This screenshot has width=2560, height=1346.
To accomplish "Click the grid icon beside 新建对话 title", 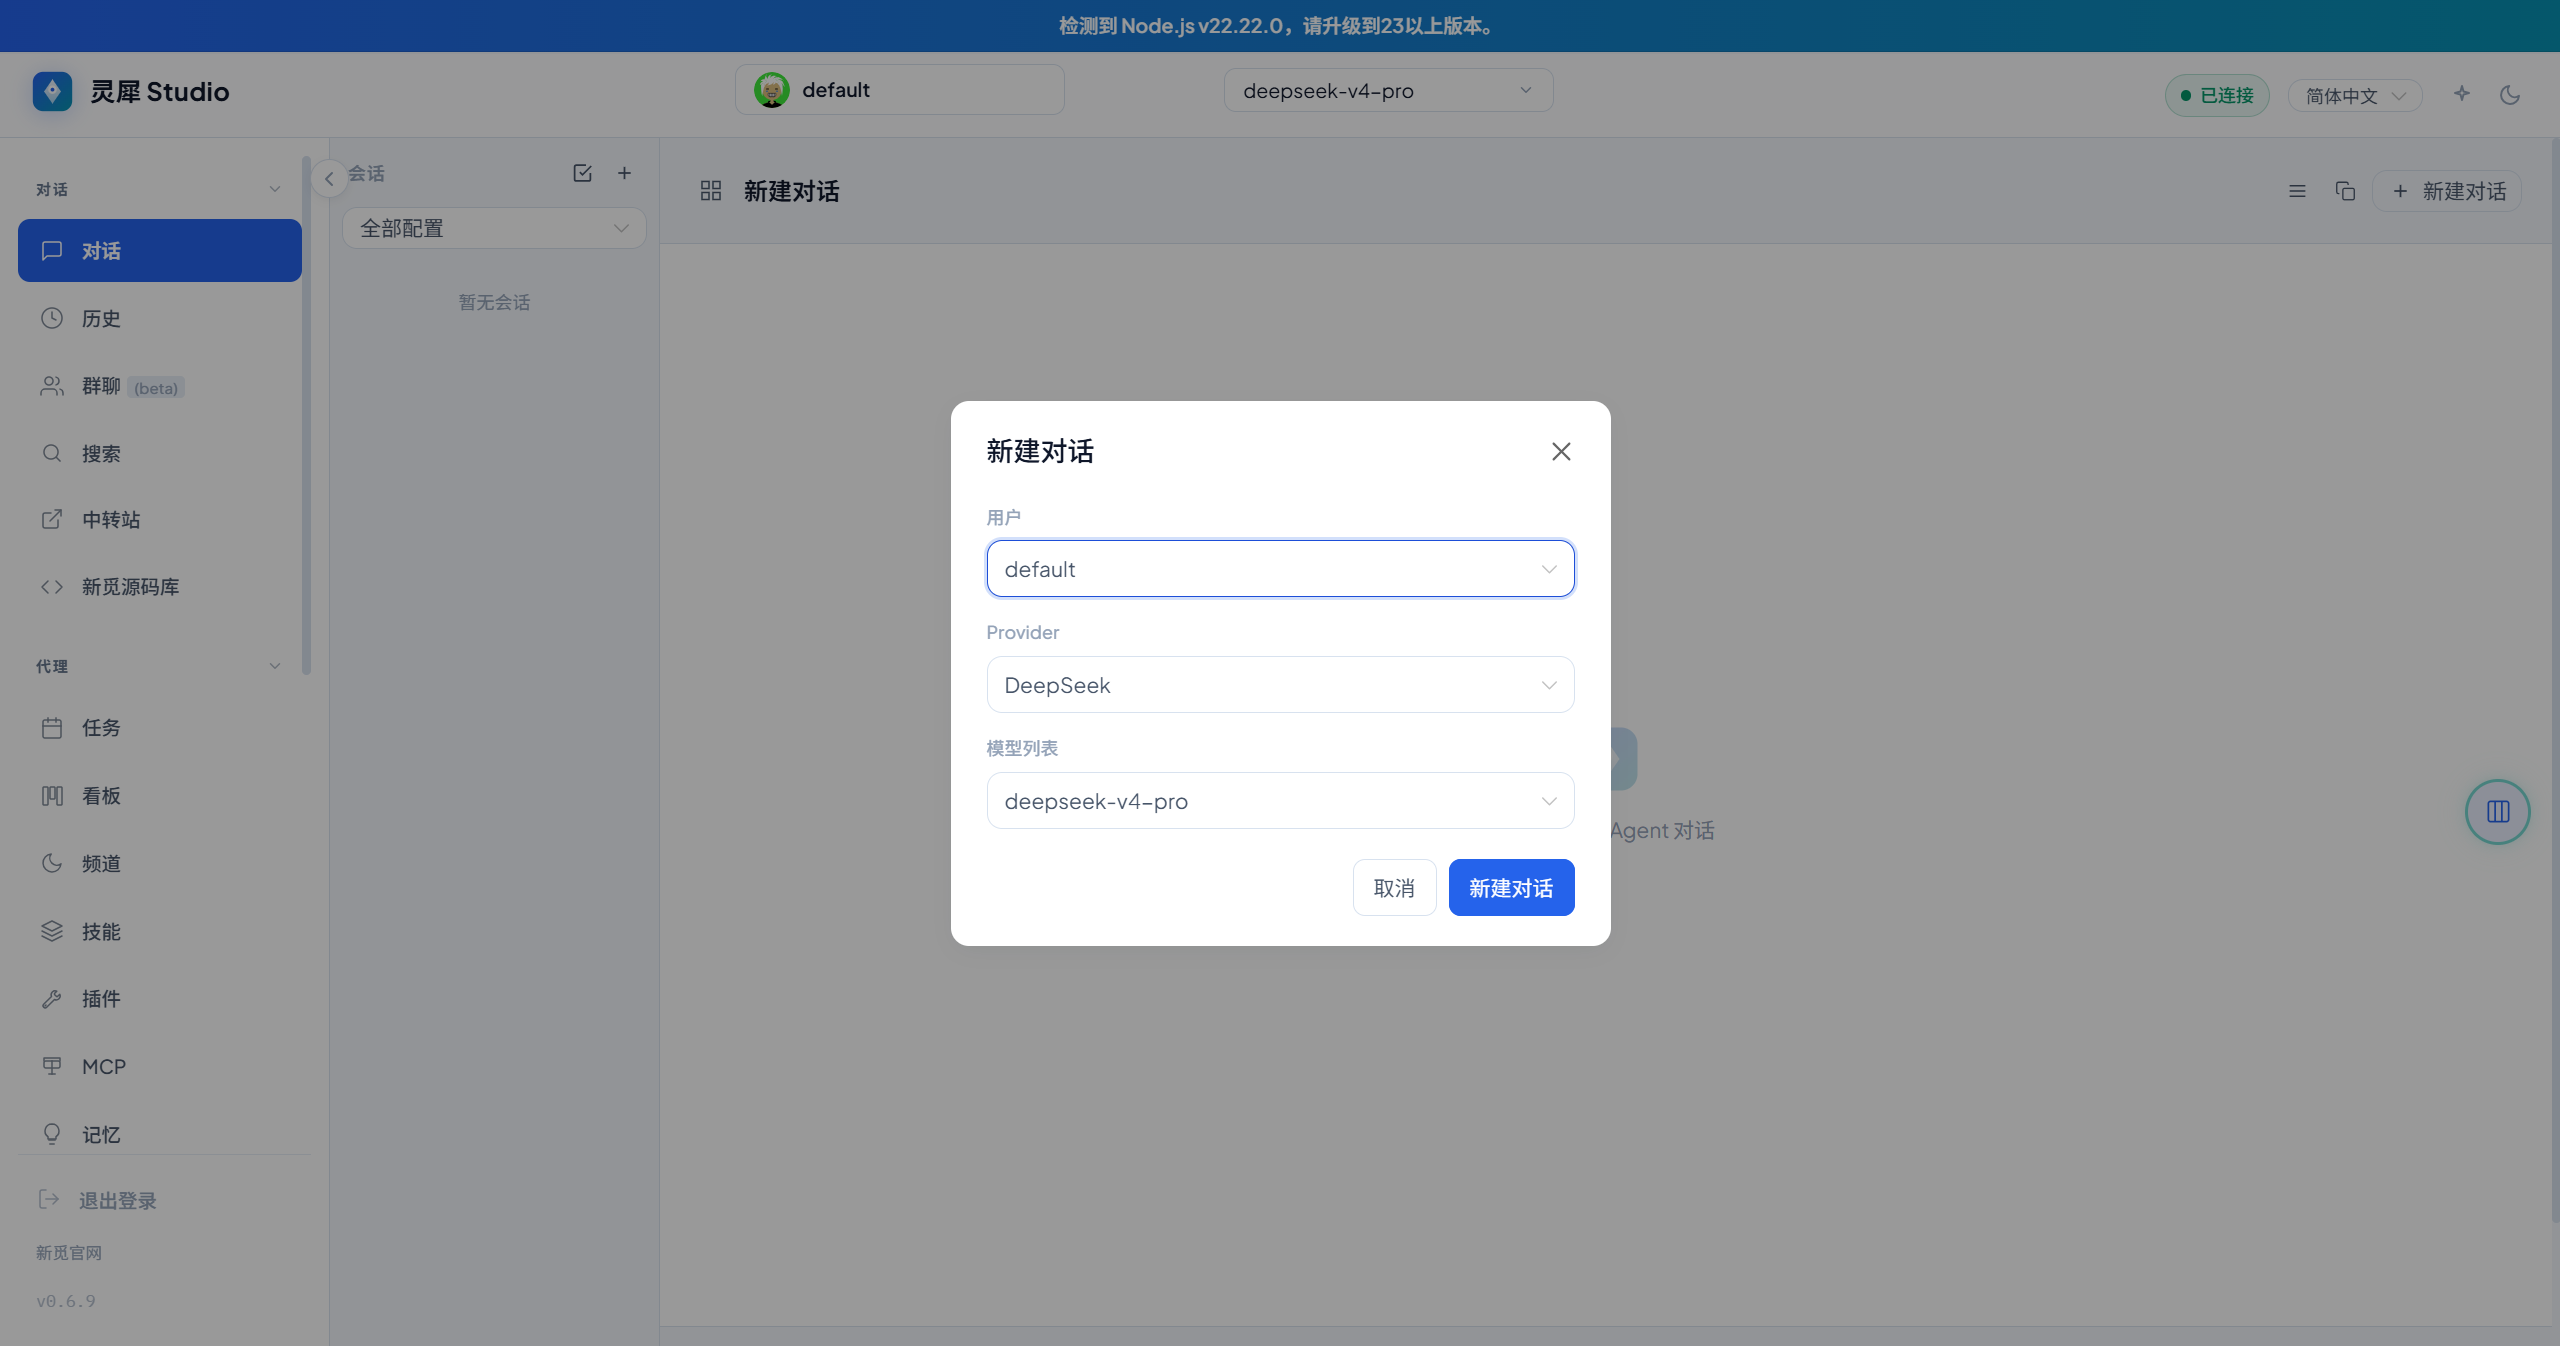I will click(x=711, y=191).
